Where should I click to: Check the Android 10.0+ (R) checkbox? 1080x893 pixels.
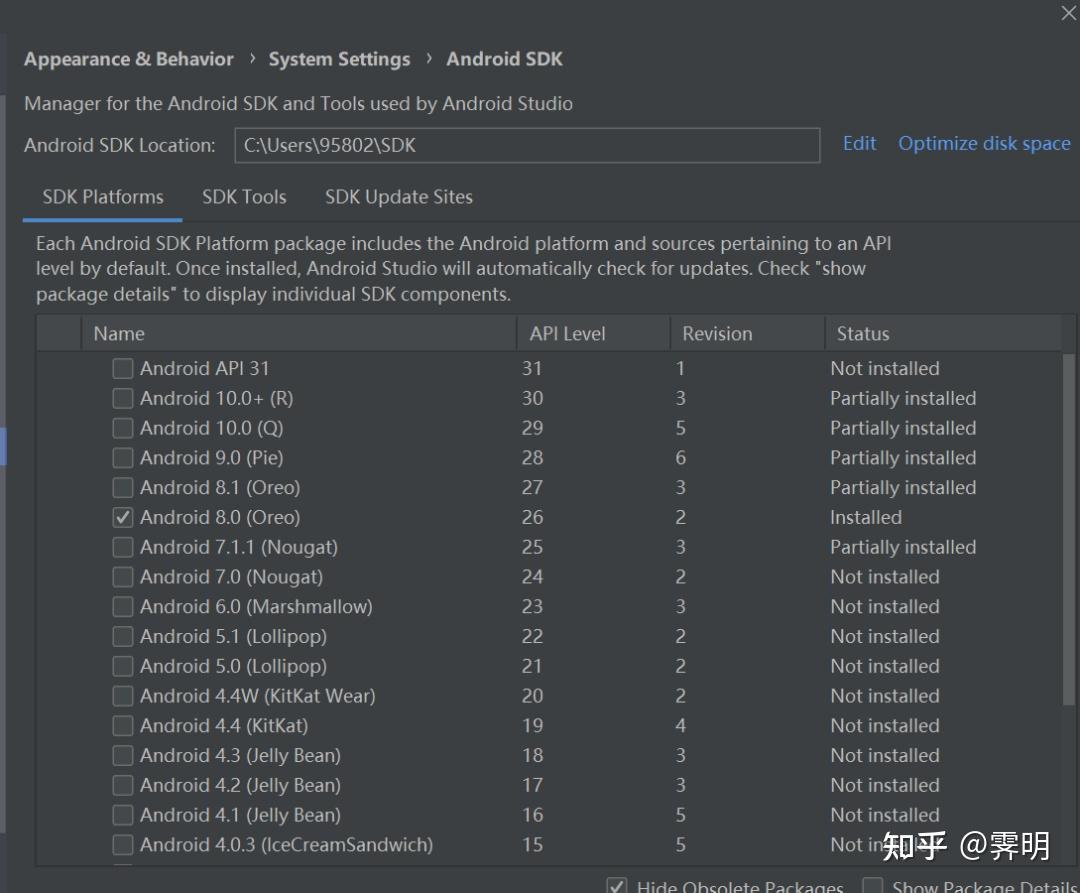pyautogui.click(x=123, y=398)
